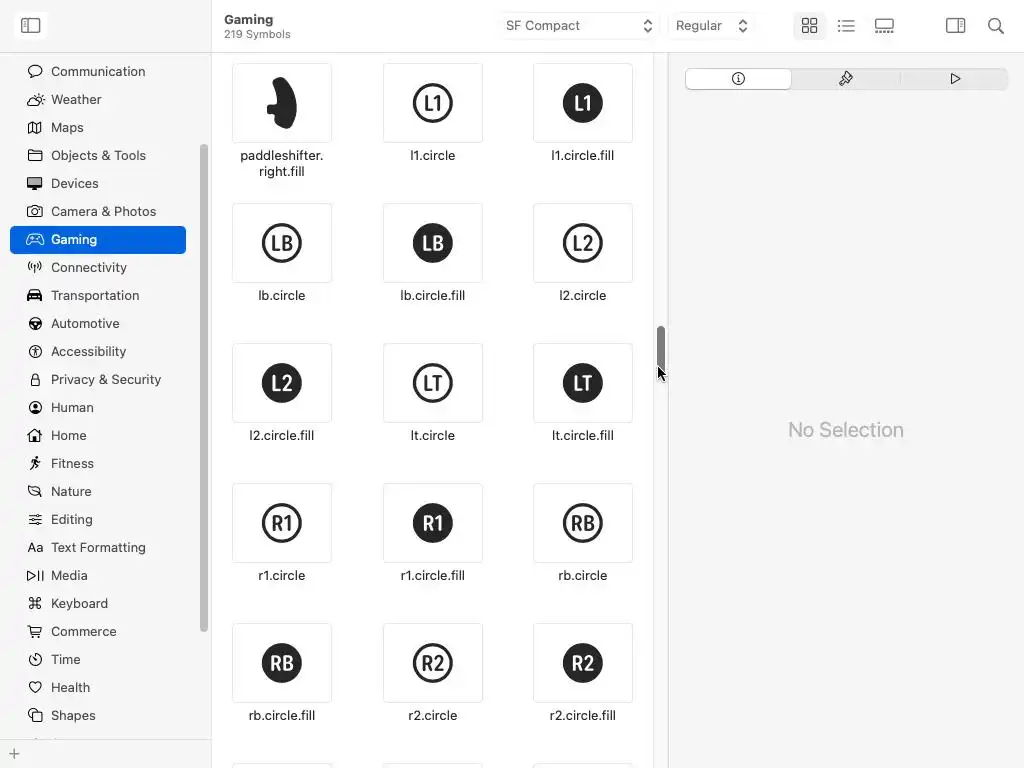Add a new collection with plus button
Screen dimensions: 1024x768
point(14,754)
